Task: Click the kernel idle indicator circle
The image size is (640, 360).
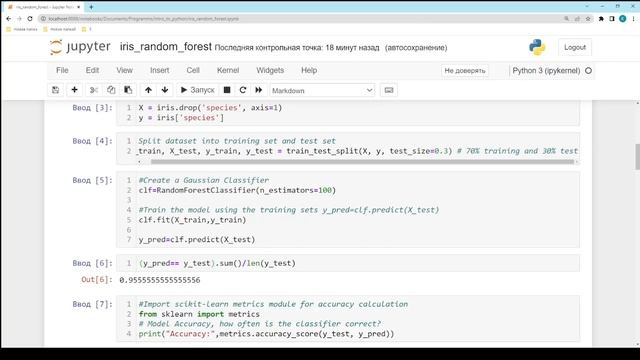Action: click(588, 71)
